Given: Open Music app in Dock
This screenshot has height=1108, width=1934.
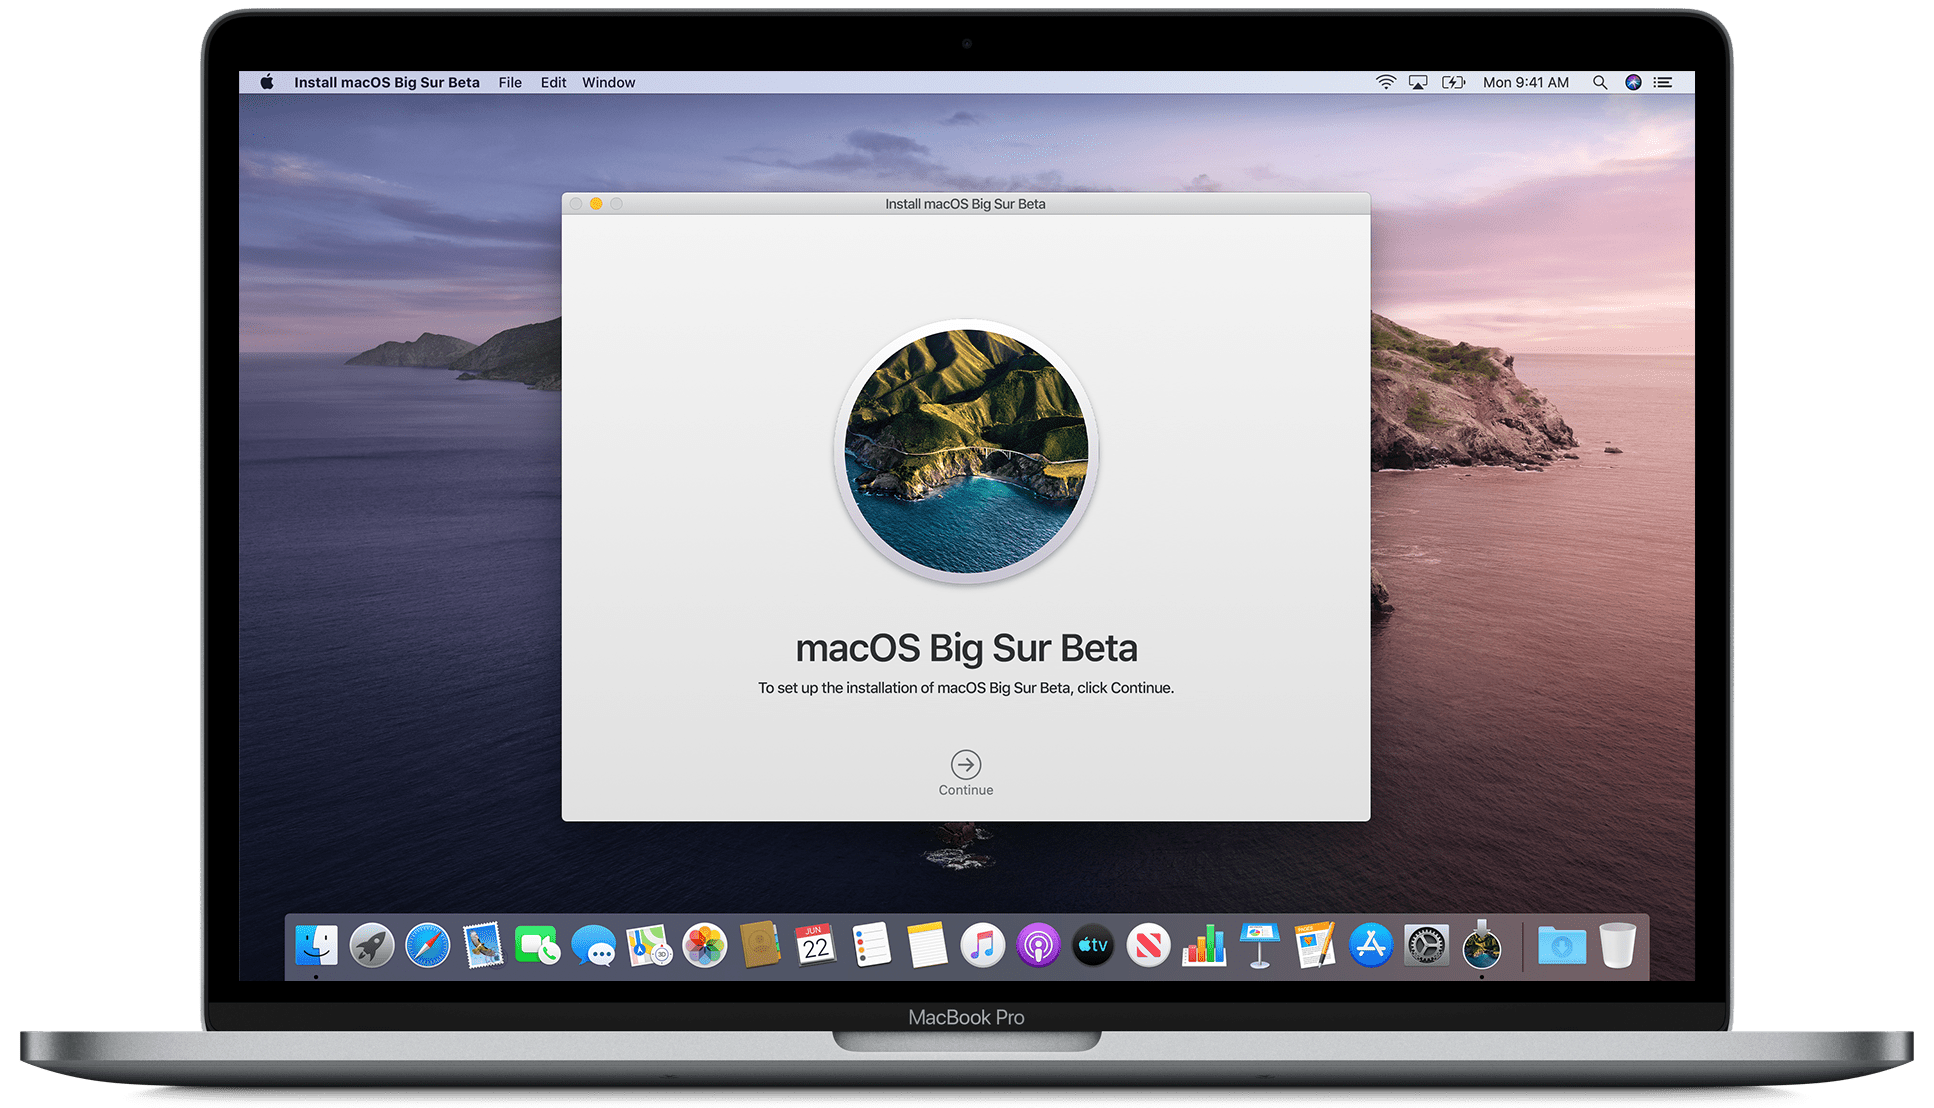Looking at the screenshot, I should coord(982,945).
